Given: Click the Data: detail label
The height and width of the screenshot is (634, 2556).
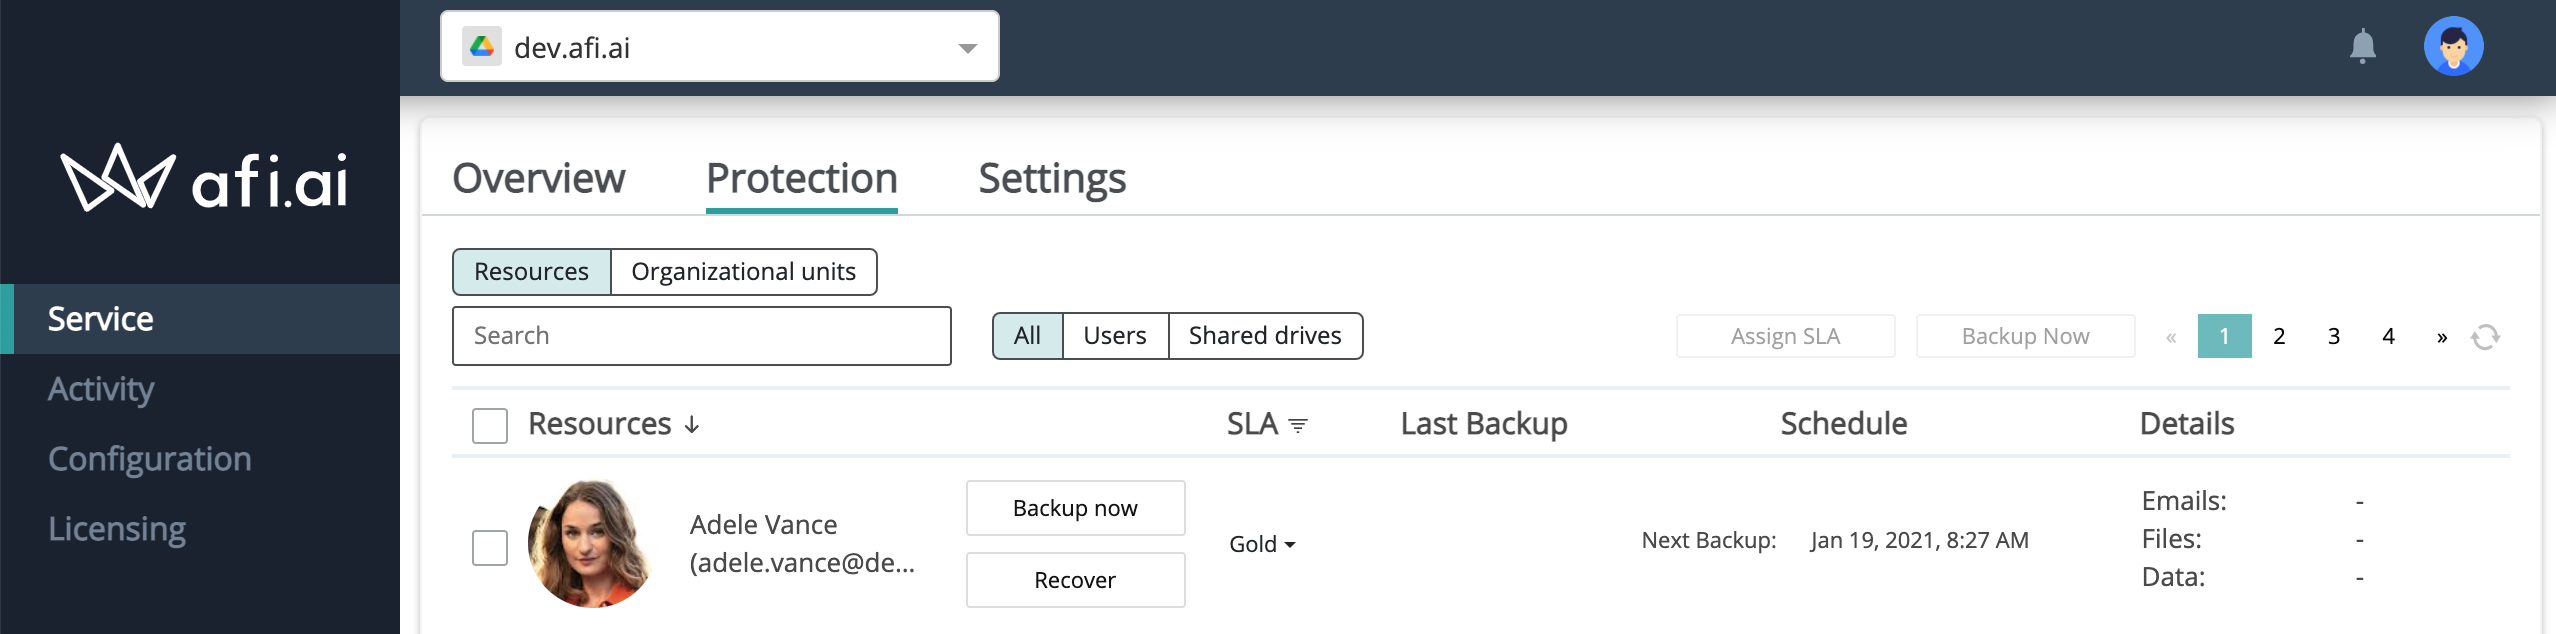Looking at the screenshot, I should pos(2173,577).
